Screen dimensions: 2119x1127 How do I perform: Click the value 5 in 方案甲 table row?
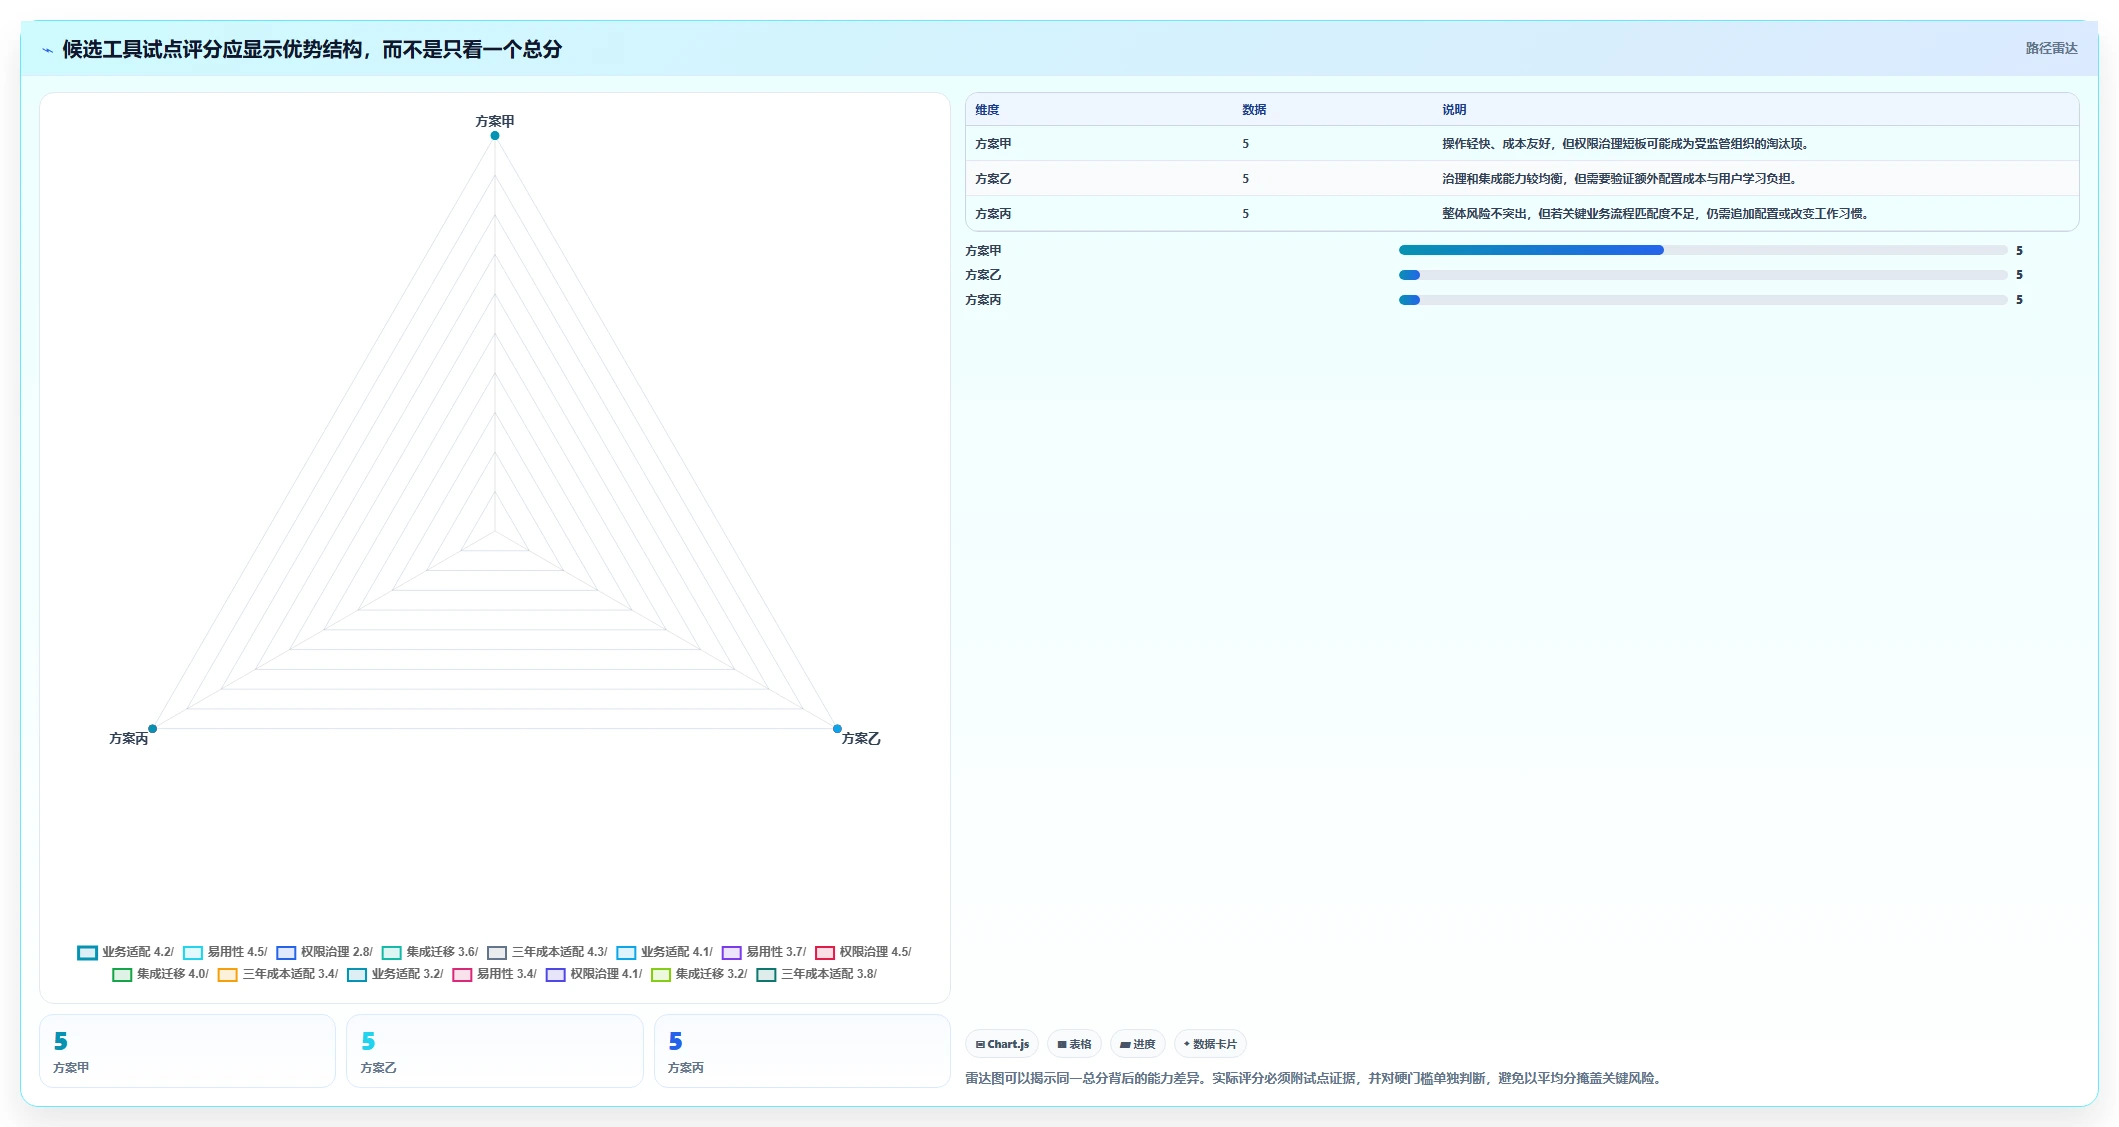(x=1246, y=144)
